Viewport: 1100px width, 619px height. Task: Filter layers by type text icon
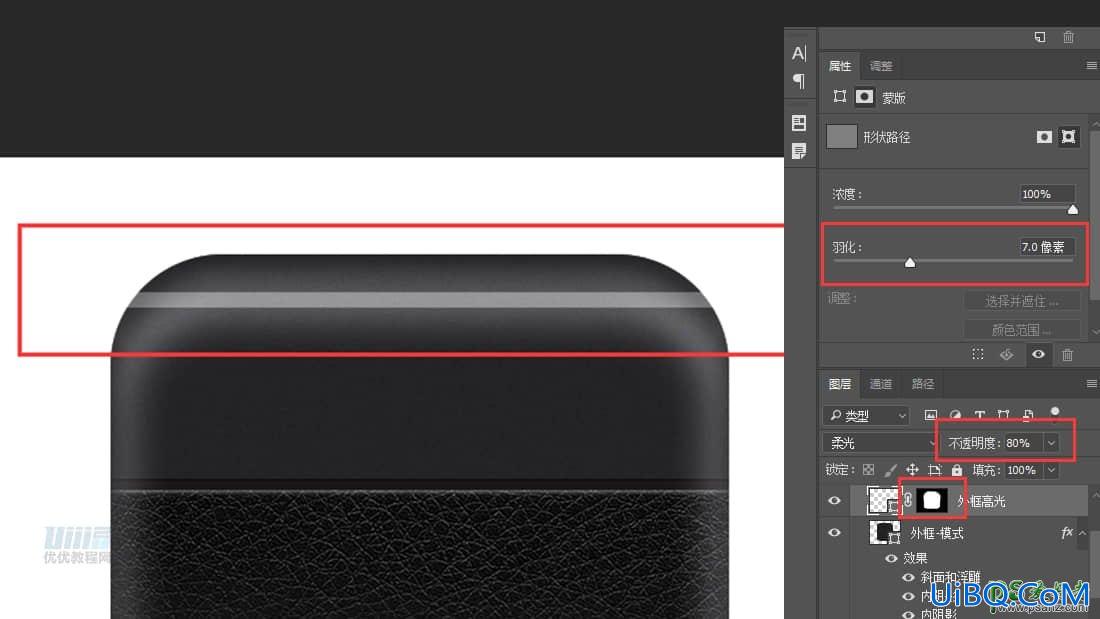(979, 415)
